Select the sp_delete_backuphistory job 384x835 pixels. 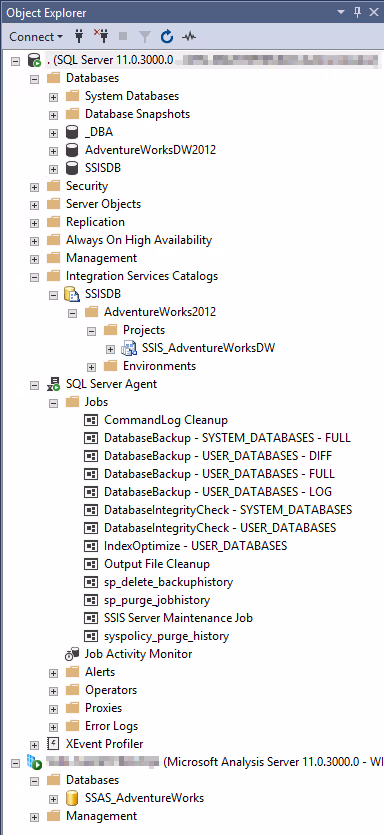click(168, 582)
